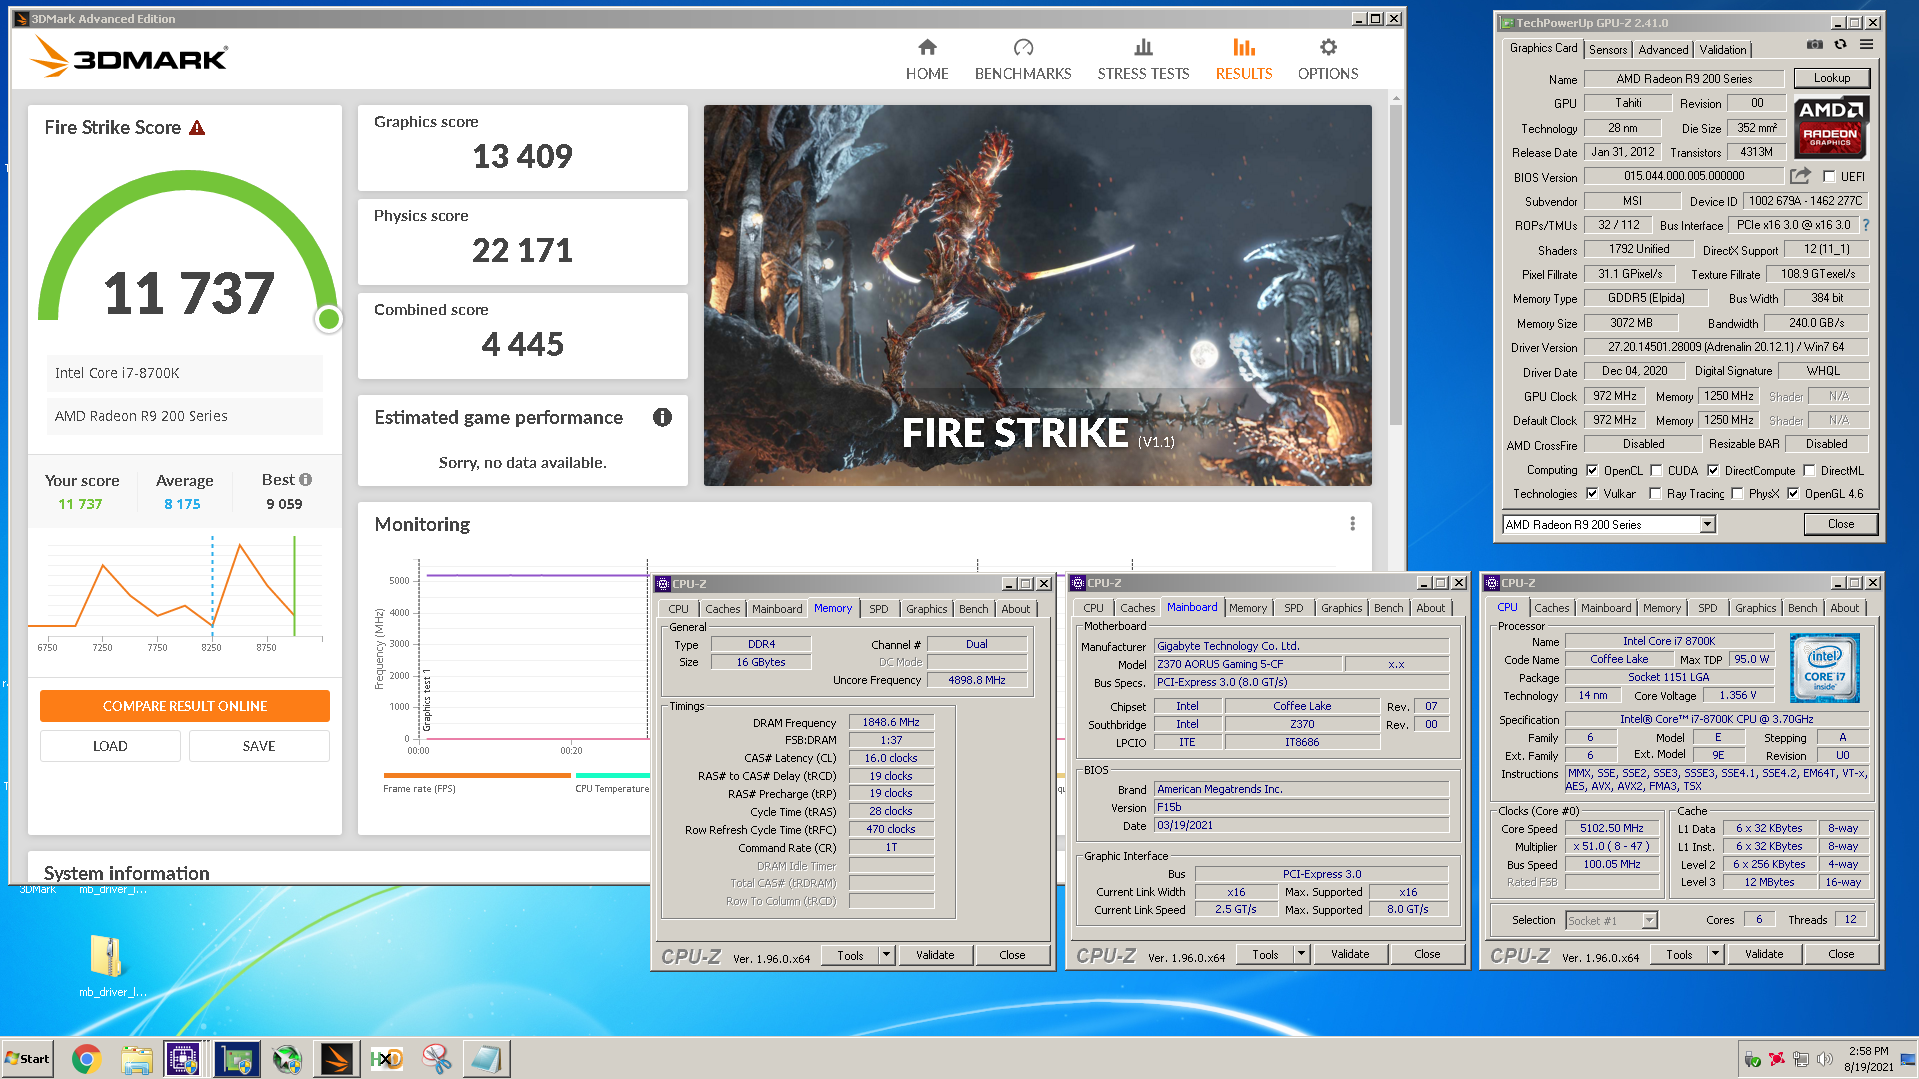The image size is (1919, 1079).
Task: Toggle the OpenCL checkbox
Action: click(x=1592, y=470)
